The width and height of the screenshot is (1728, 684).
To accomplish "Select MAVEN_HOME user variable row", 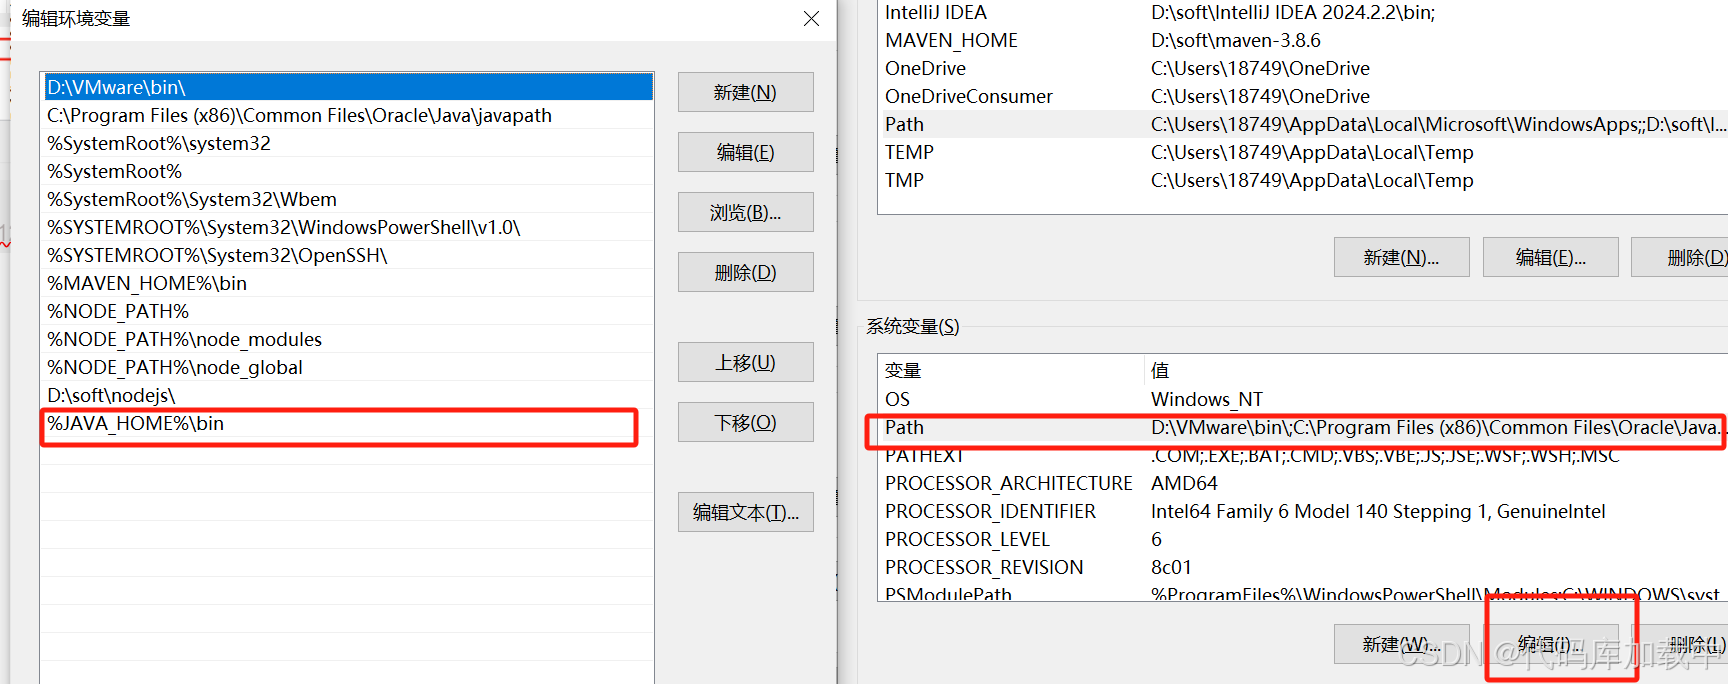I will (1303, 40).
